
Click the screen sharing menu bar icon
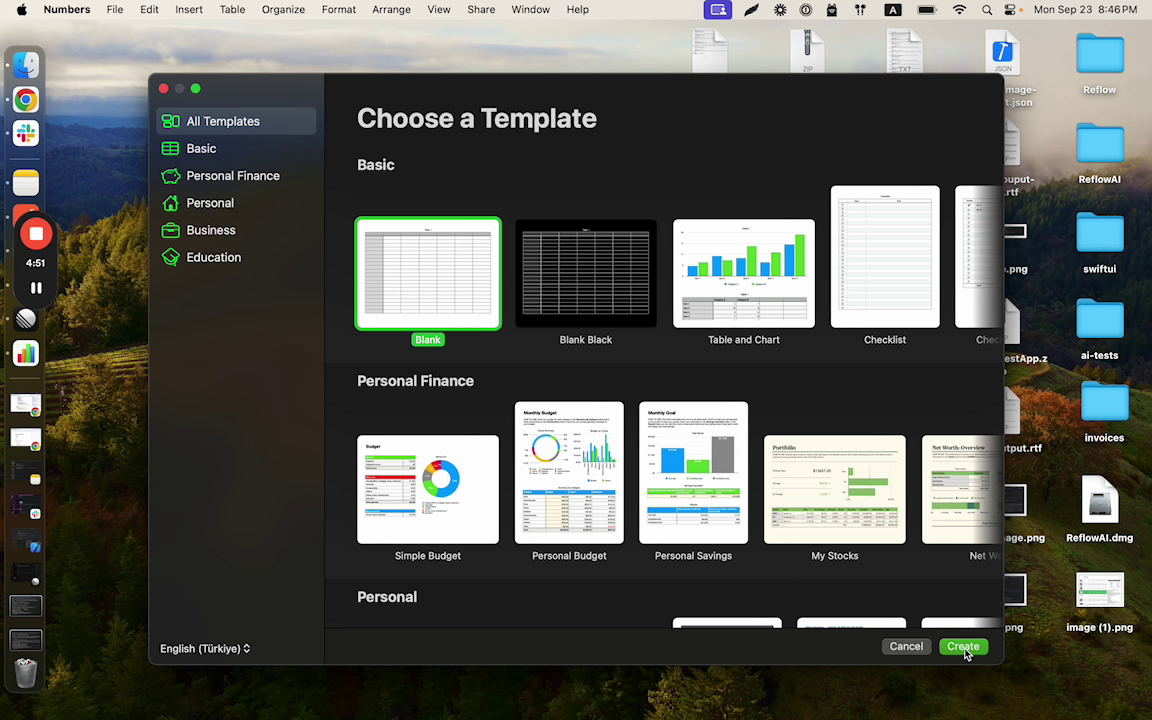[718, 10]
